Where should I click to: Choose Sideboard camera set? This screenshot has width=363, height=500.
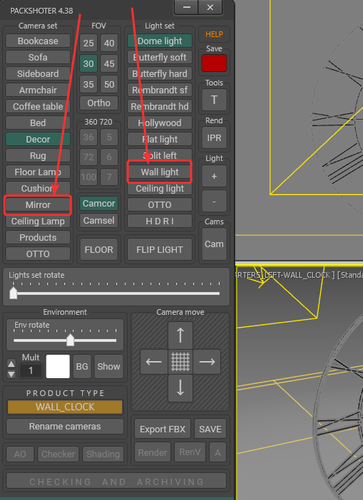point(38,74)
